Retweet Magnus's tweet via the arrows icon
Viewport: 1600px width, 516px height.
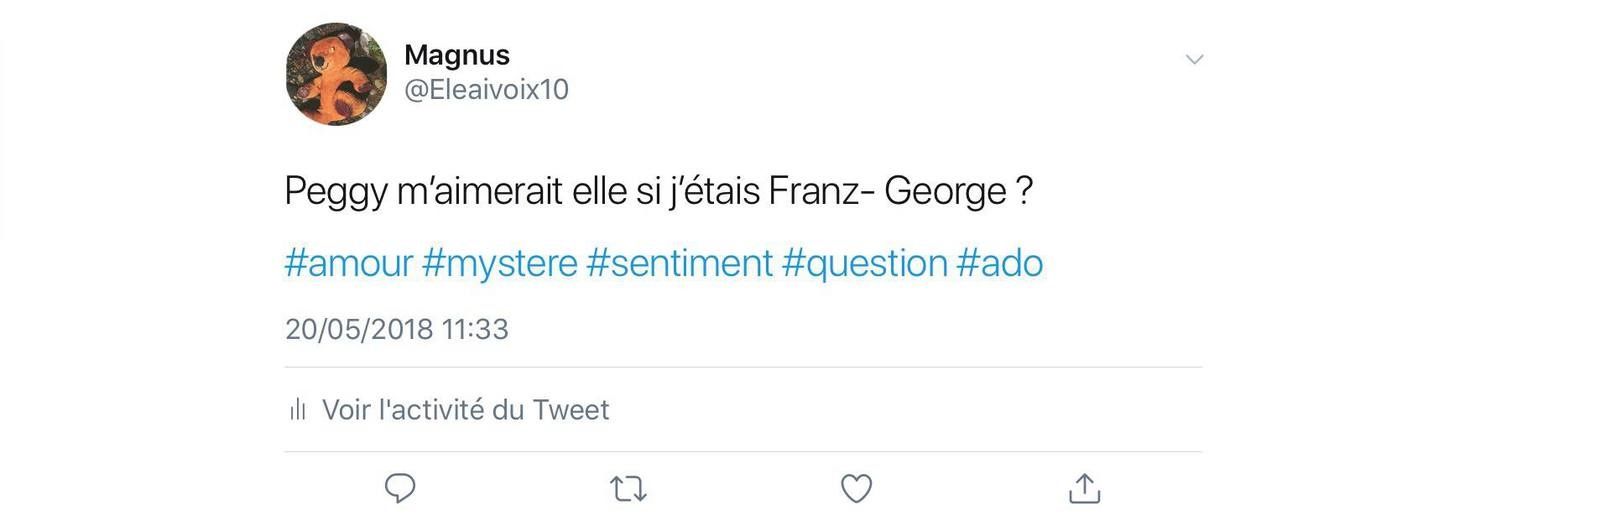(628, 489)
